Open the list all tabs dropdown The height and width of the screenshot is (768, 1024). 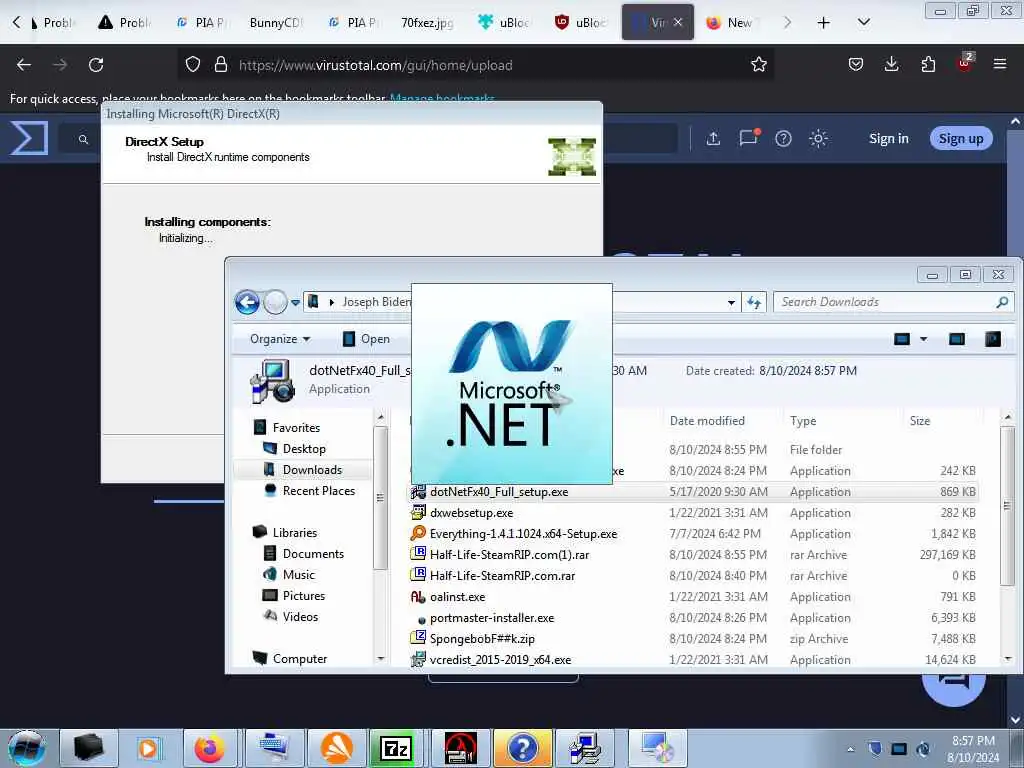click(x=863, y=23)
